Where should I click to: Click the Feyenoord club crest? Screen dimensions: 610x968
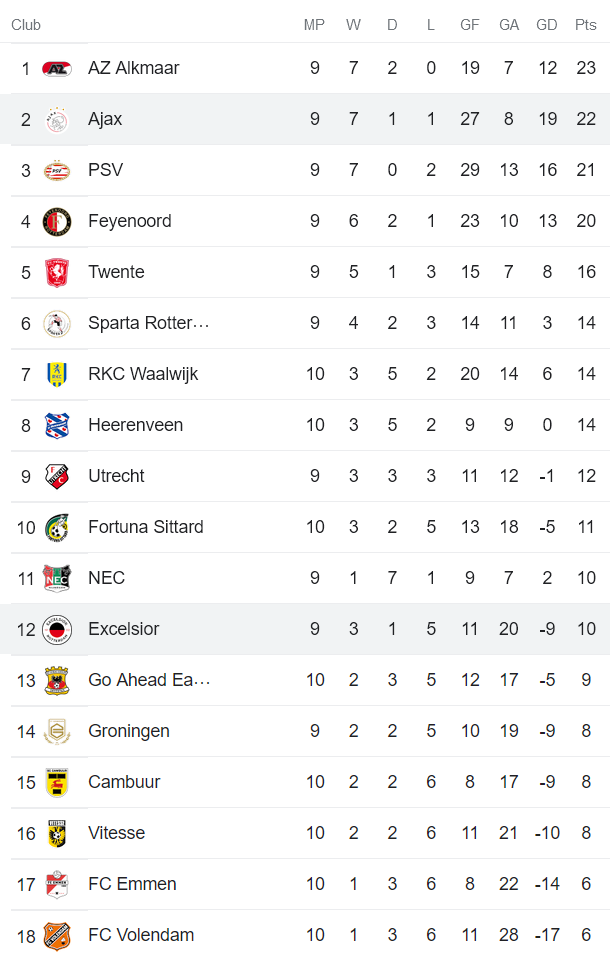click(x=57, y=222)
